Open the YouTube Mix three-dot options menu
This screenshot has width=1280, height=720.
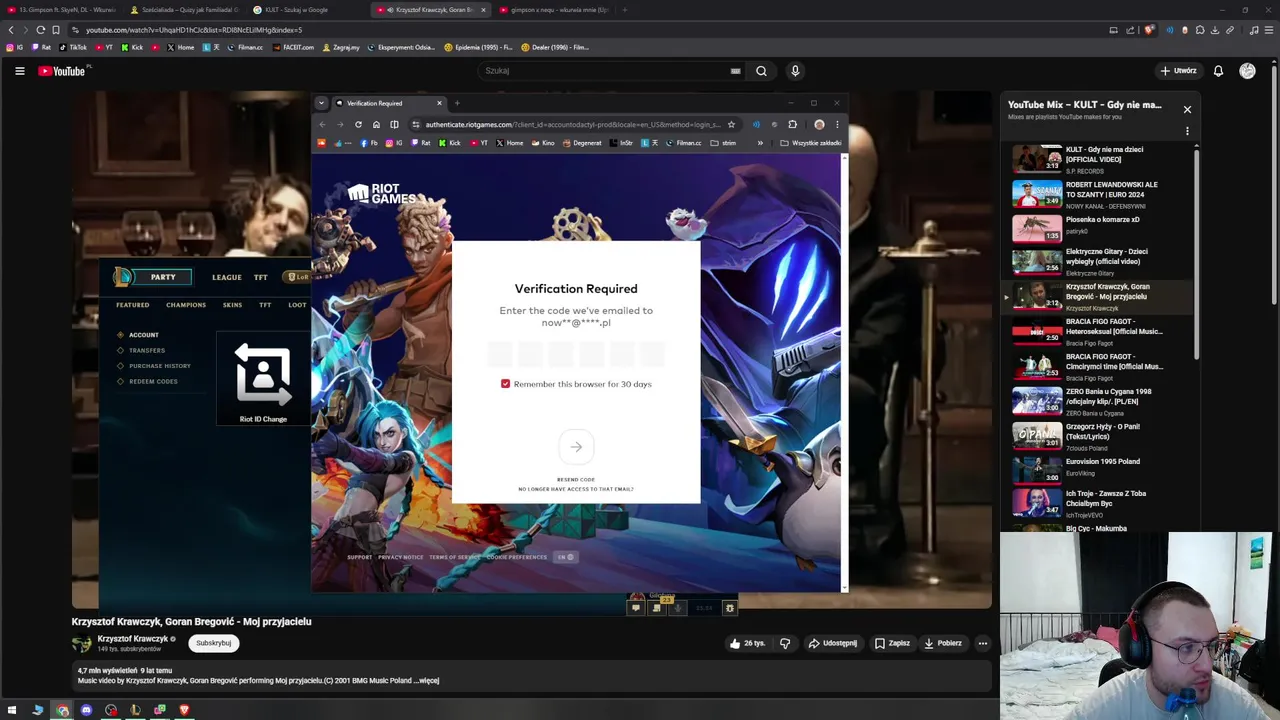1187,131
